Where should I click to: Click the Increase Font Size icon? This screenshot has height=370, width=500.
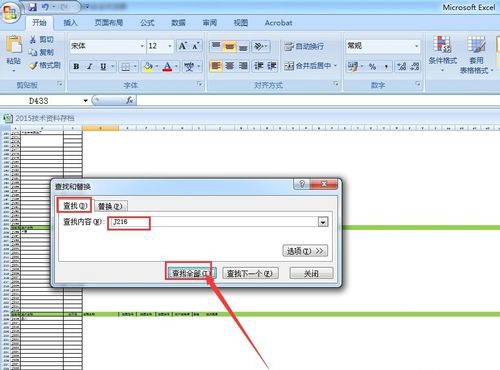183,46
